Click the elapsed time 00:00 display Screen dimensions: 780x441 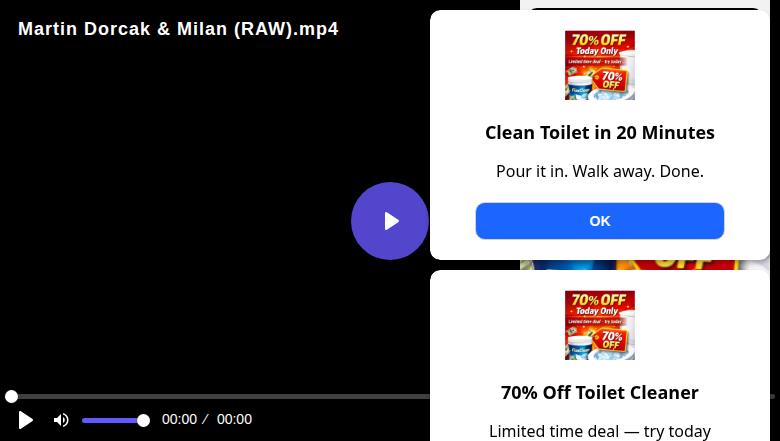(x=179, y=419)
